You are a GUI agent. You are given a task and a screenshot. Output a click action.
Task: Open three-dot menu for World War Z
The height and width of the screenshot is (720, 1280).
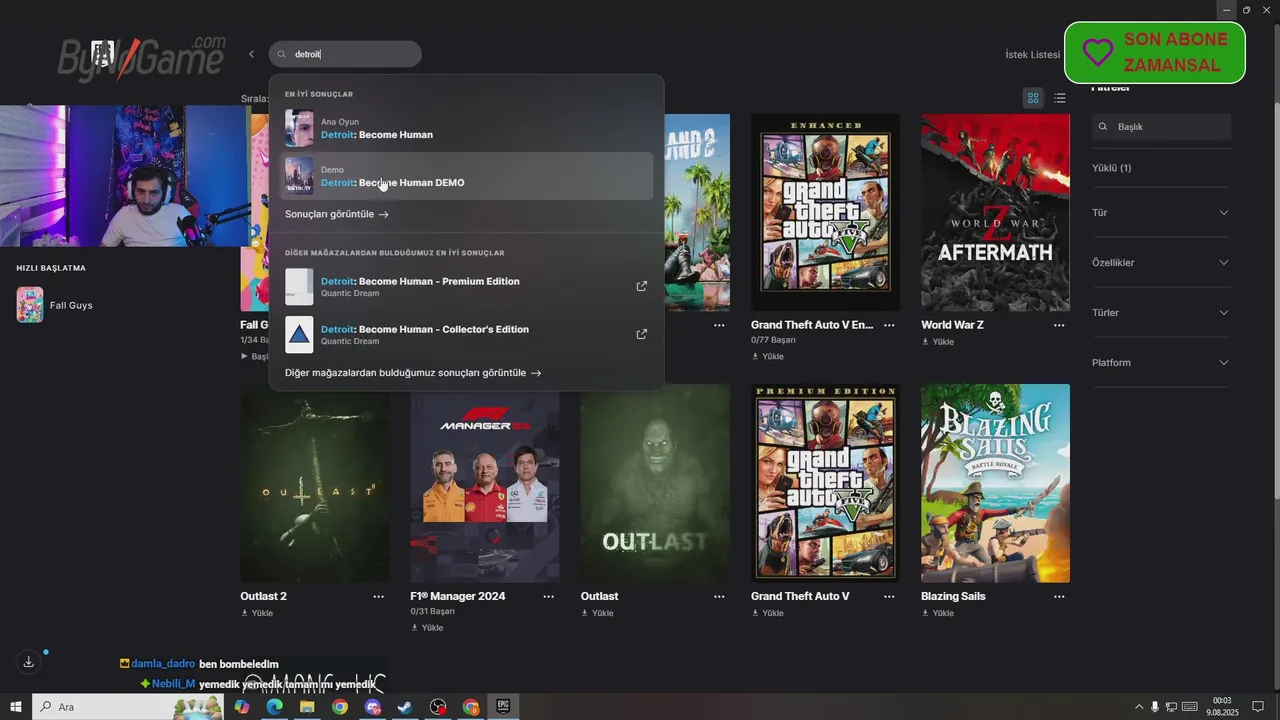(x=1059, y=325)
